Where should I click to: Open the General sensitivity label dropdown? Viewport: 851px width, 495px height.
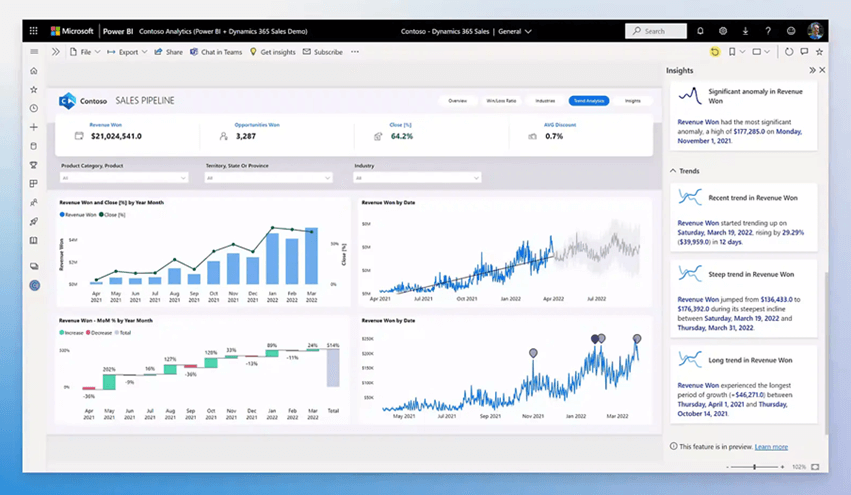pyautogui.click(x=515, y=31)
